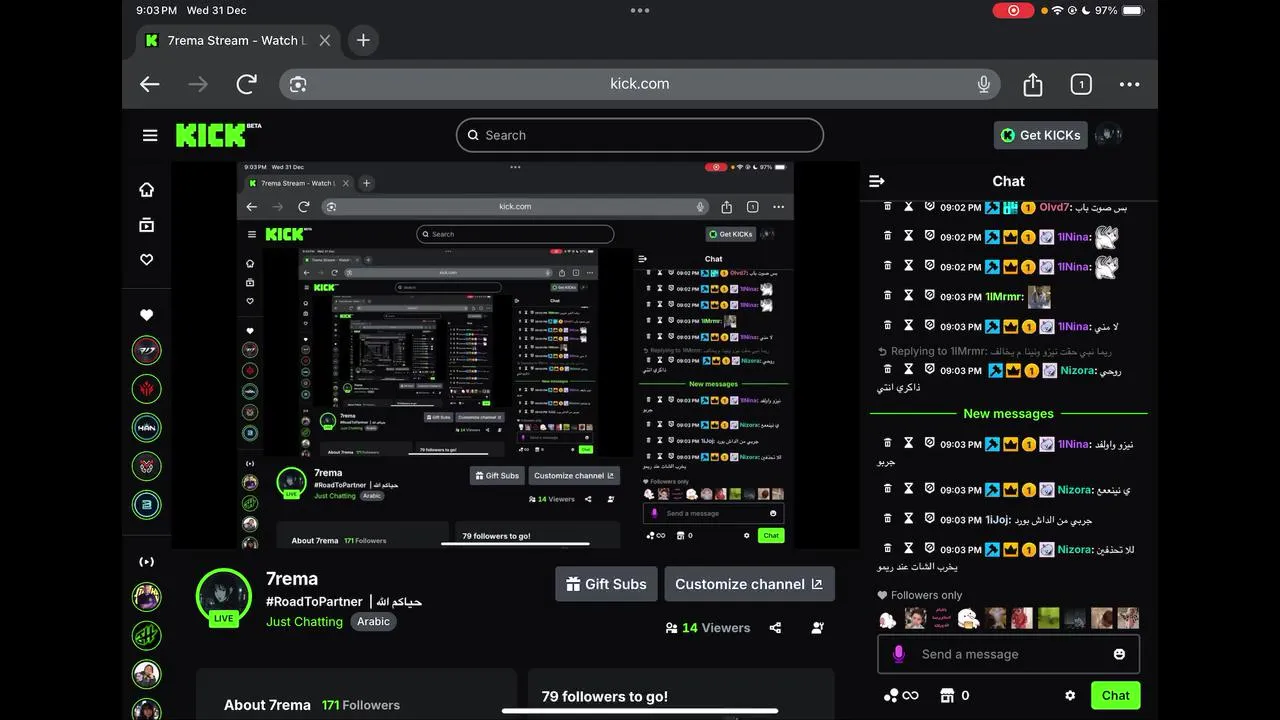This screenshot has height=720, width=1280.
Task: Click the 79 followers to go! goal
Action: point(605,697)
